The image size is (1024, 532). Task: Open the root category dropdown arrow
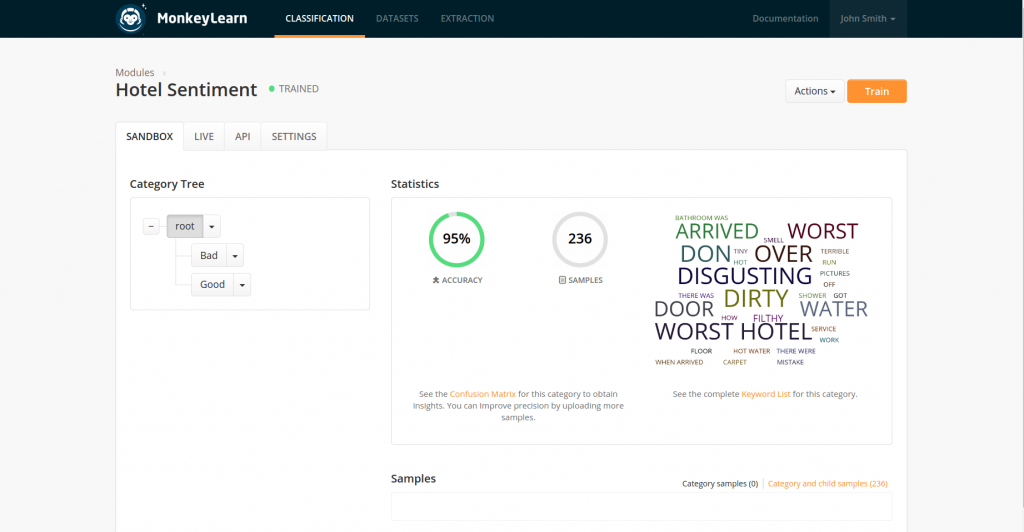(x=212, y=227)
